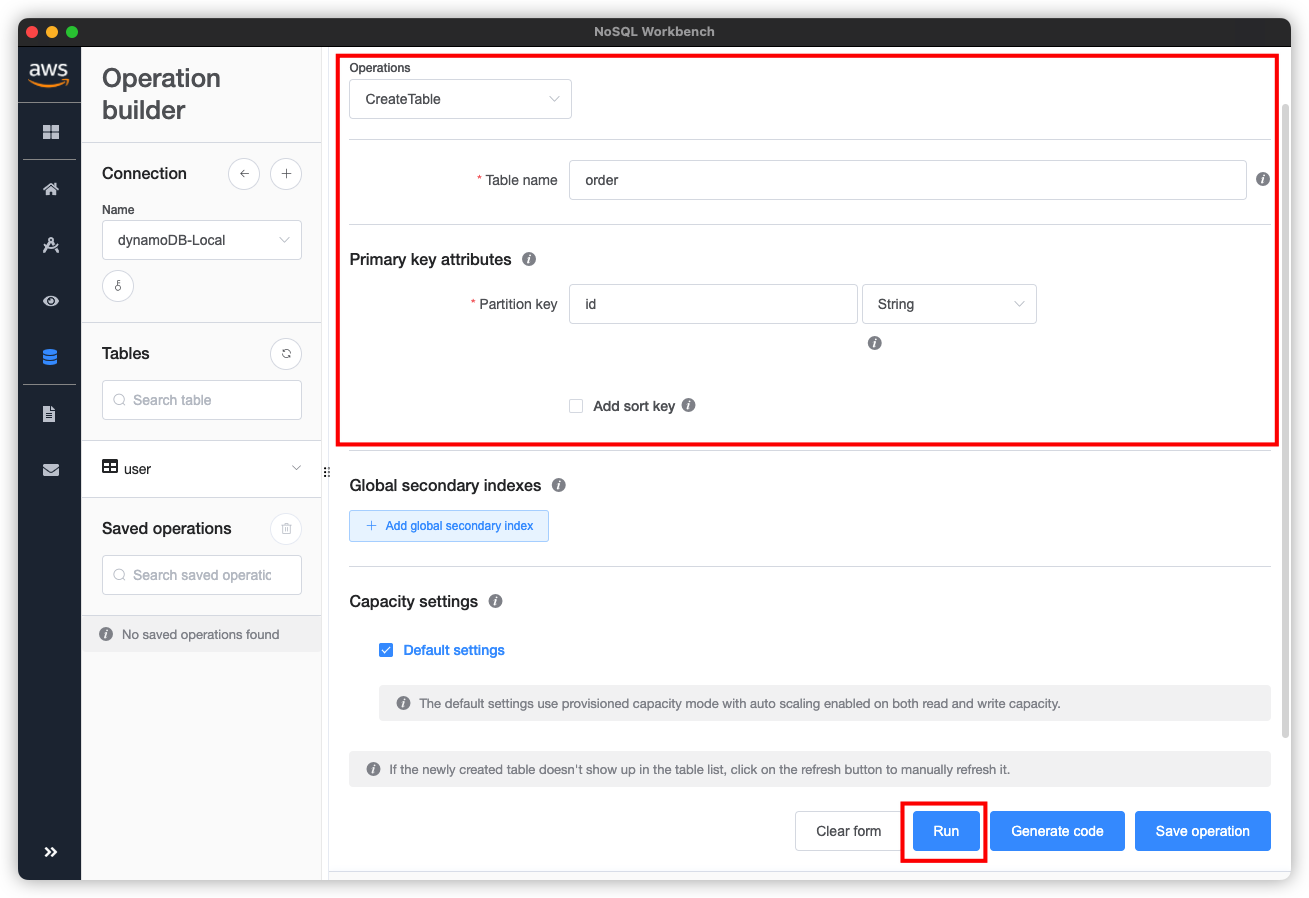The image size is (1309, 898).
Task: Click the AWS logo in sidebar
Action: point(49,74)
